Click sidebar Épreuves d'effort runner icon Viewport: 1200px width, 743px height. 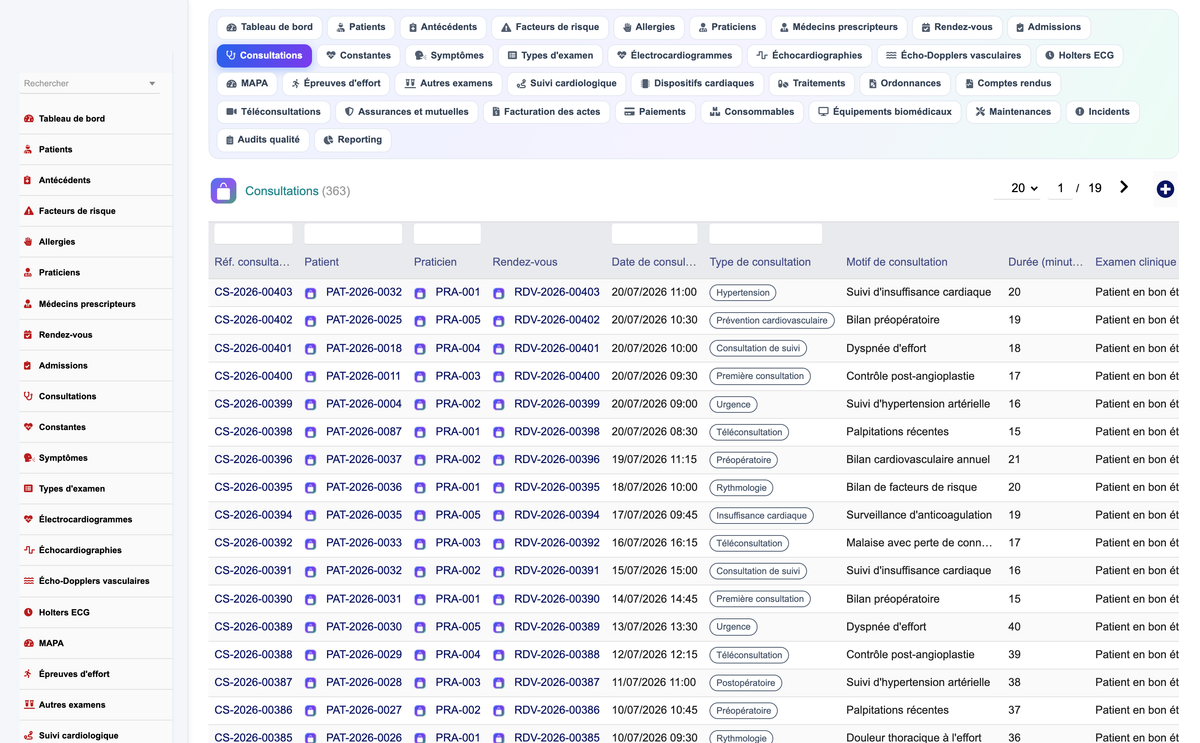click(x=28, y=675)
